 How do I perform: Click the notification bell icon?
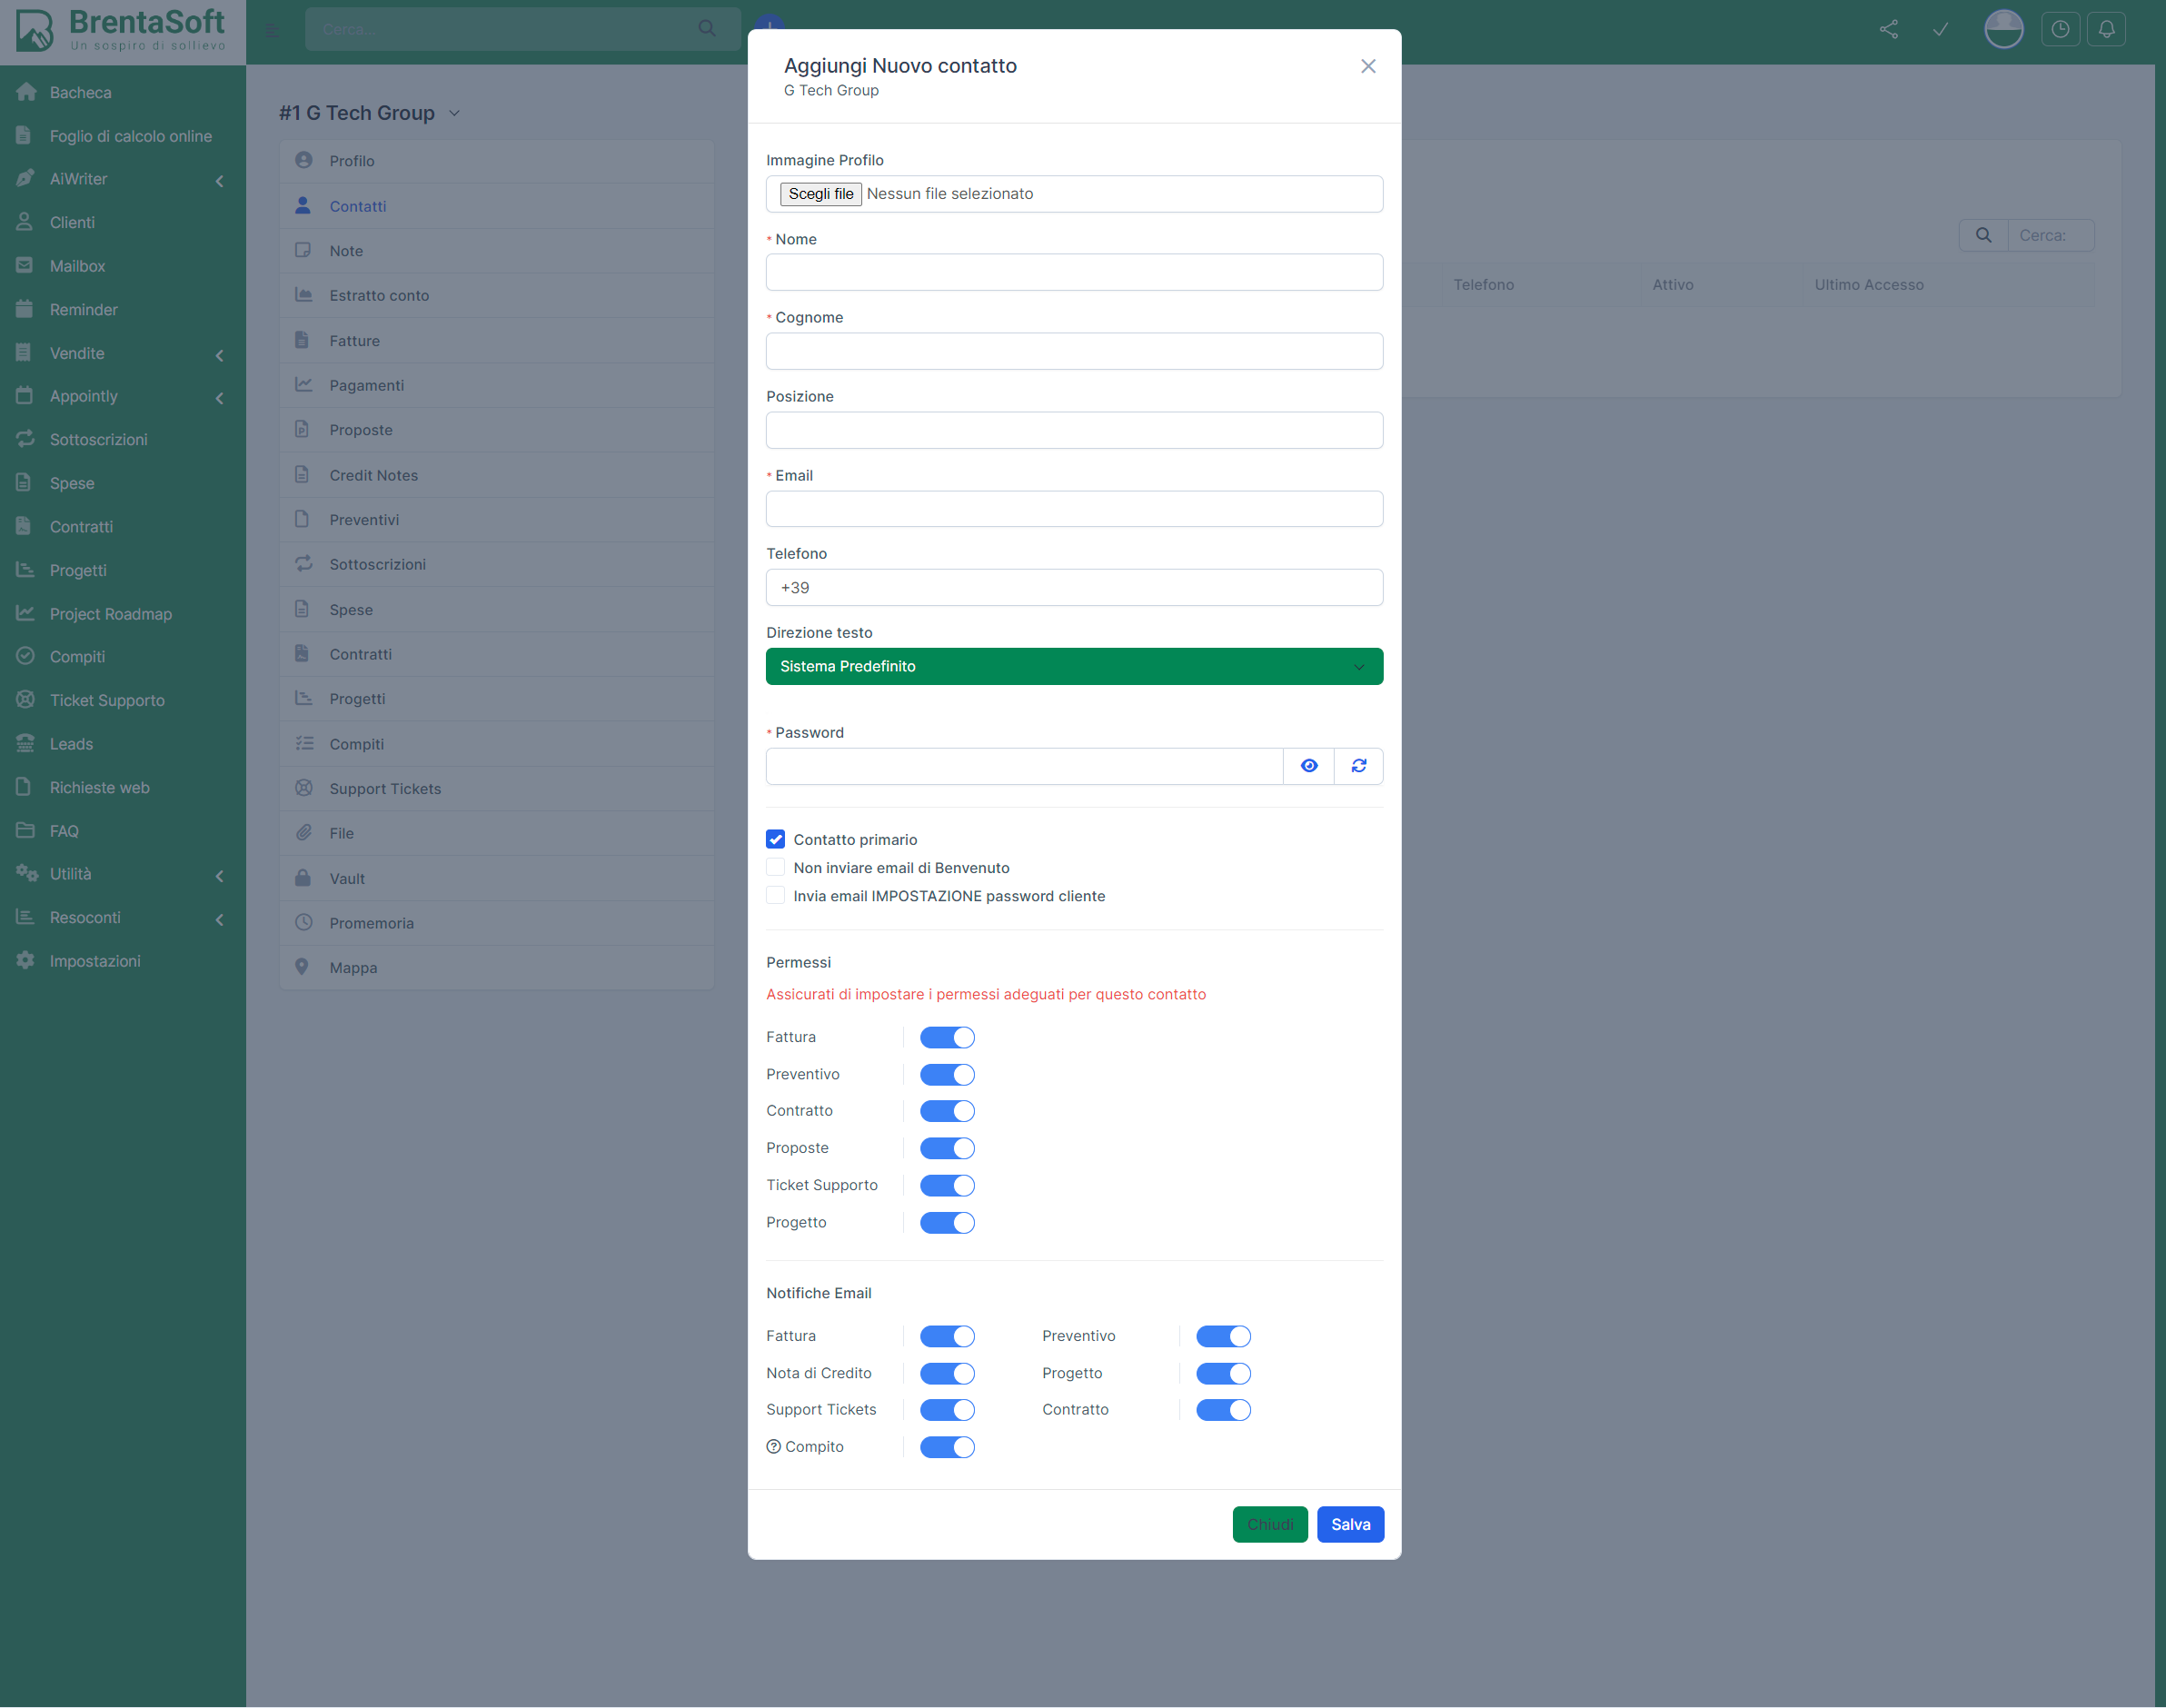[x=2106, y=29]
